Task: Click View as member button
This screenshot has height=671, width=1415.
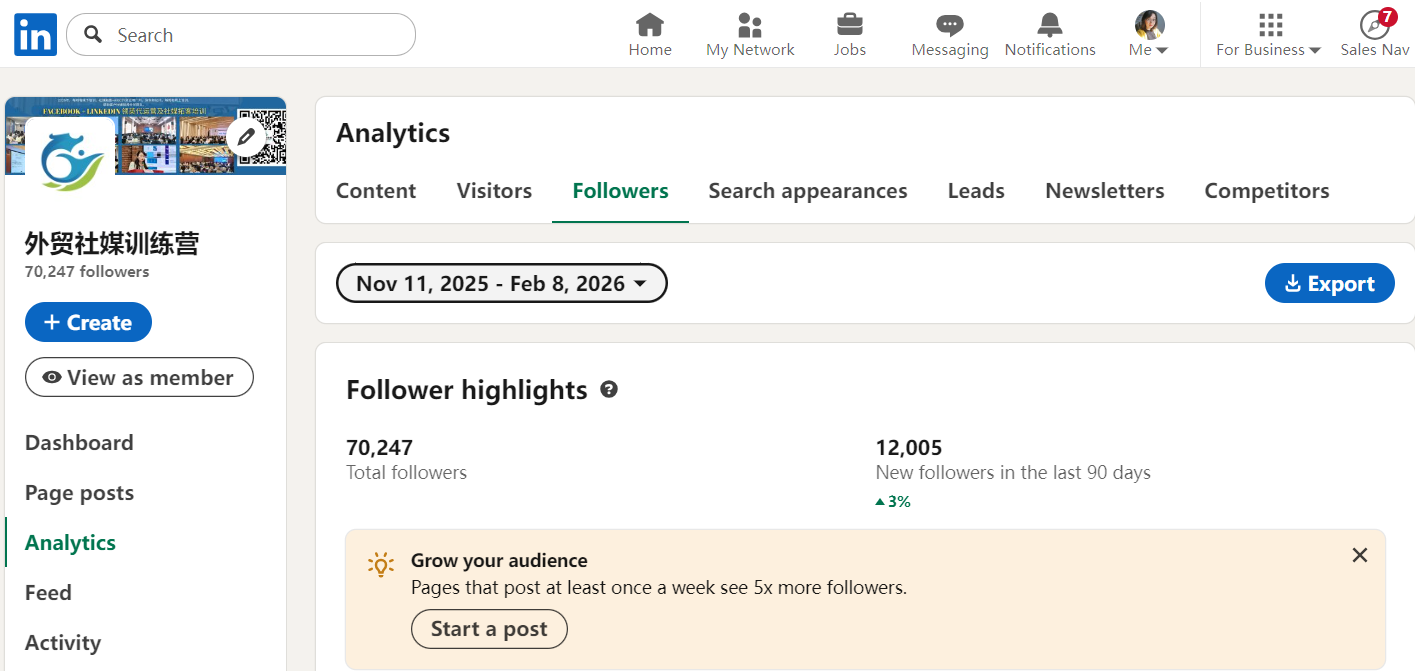Action: pyautogui.click(x=139, y=378)
